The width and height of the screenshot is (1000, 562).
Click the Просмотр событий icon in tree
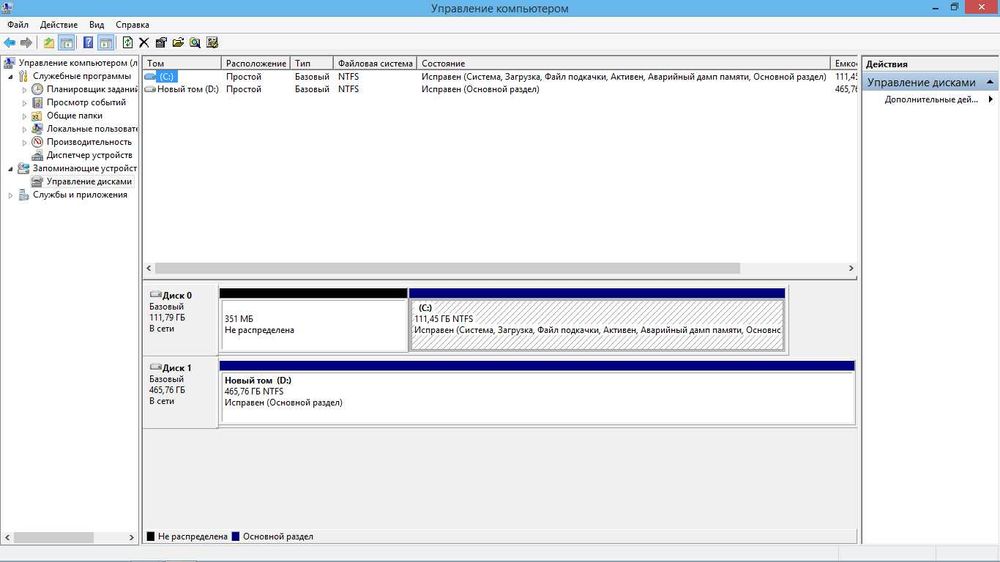pos(38,103)
